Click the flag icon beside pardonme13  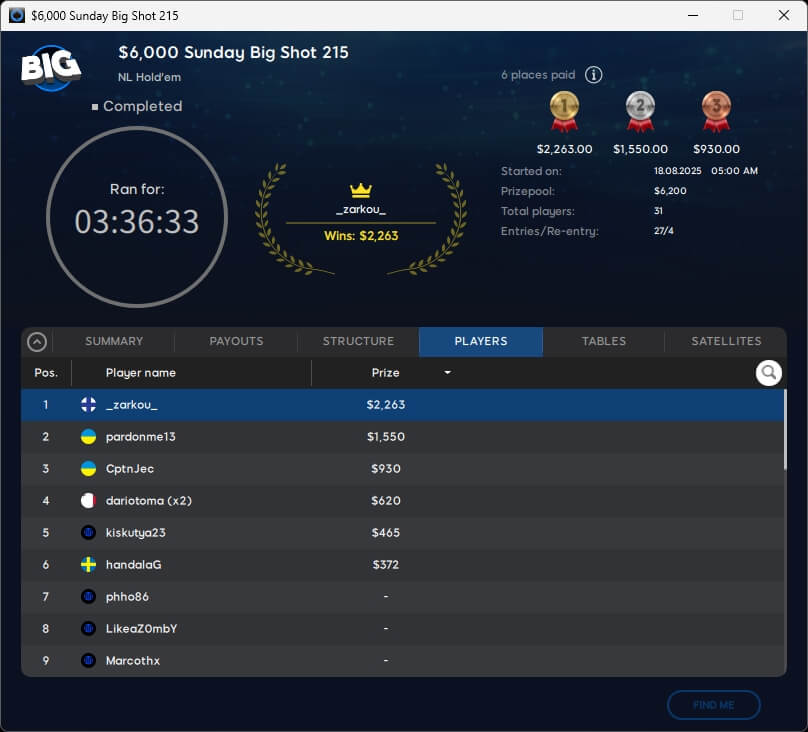click(88, 437)
